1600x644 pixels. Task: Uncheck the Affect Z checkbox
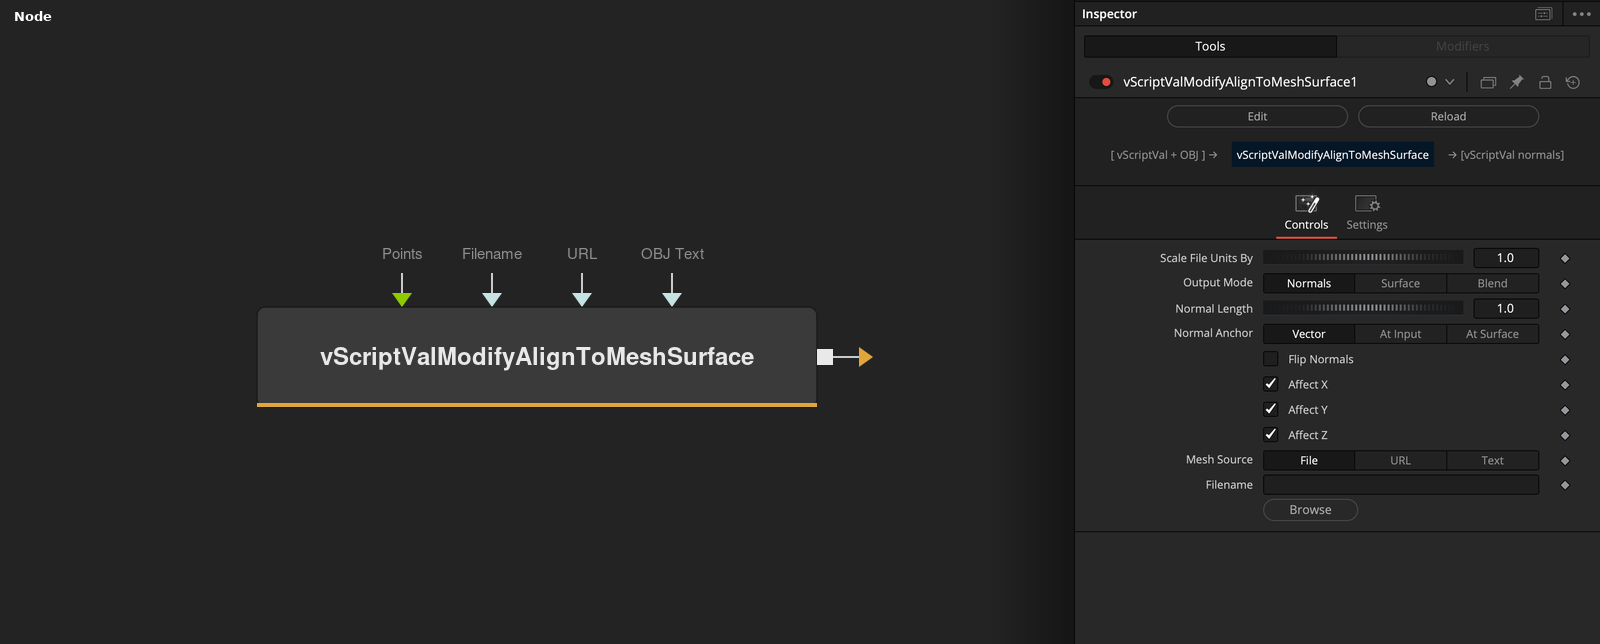pyautogui.click(x=1271, y=435)
